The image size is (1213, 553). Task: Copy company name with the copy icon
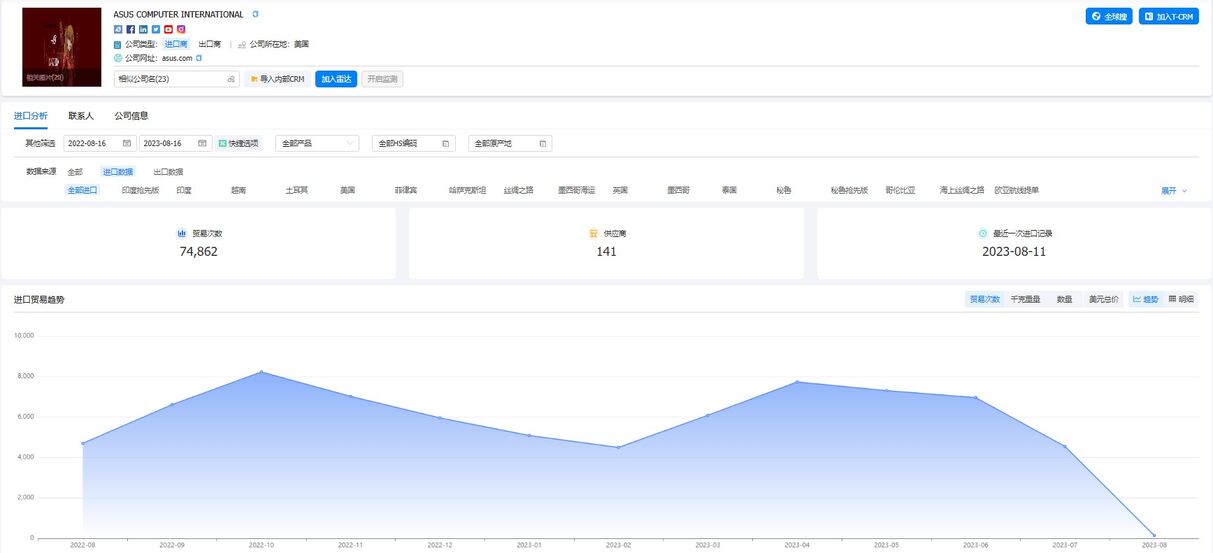coord(255,15)
